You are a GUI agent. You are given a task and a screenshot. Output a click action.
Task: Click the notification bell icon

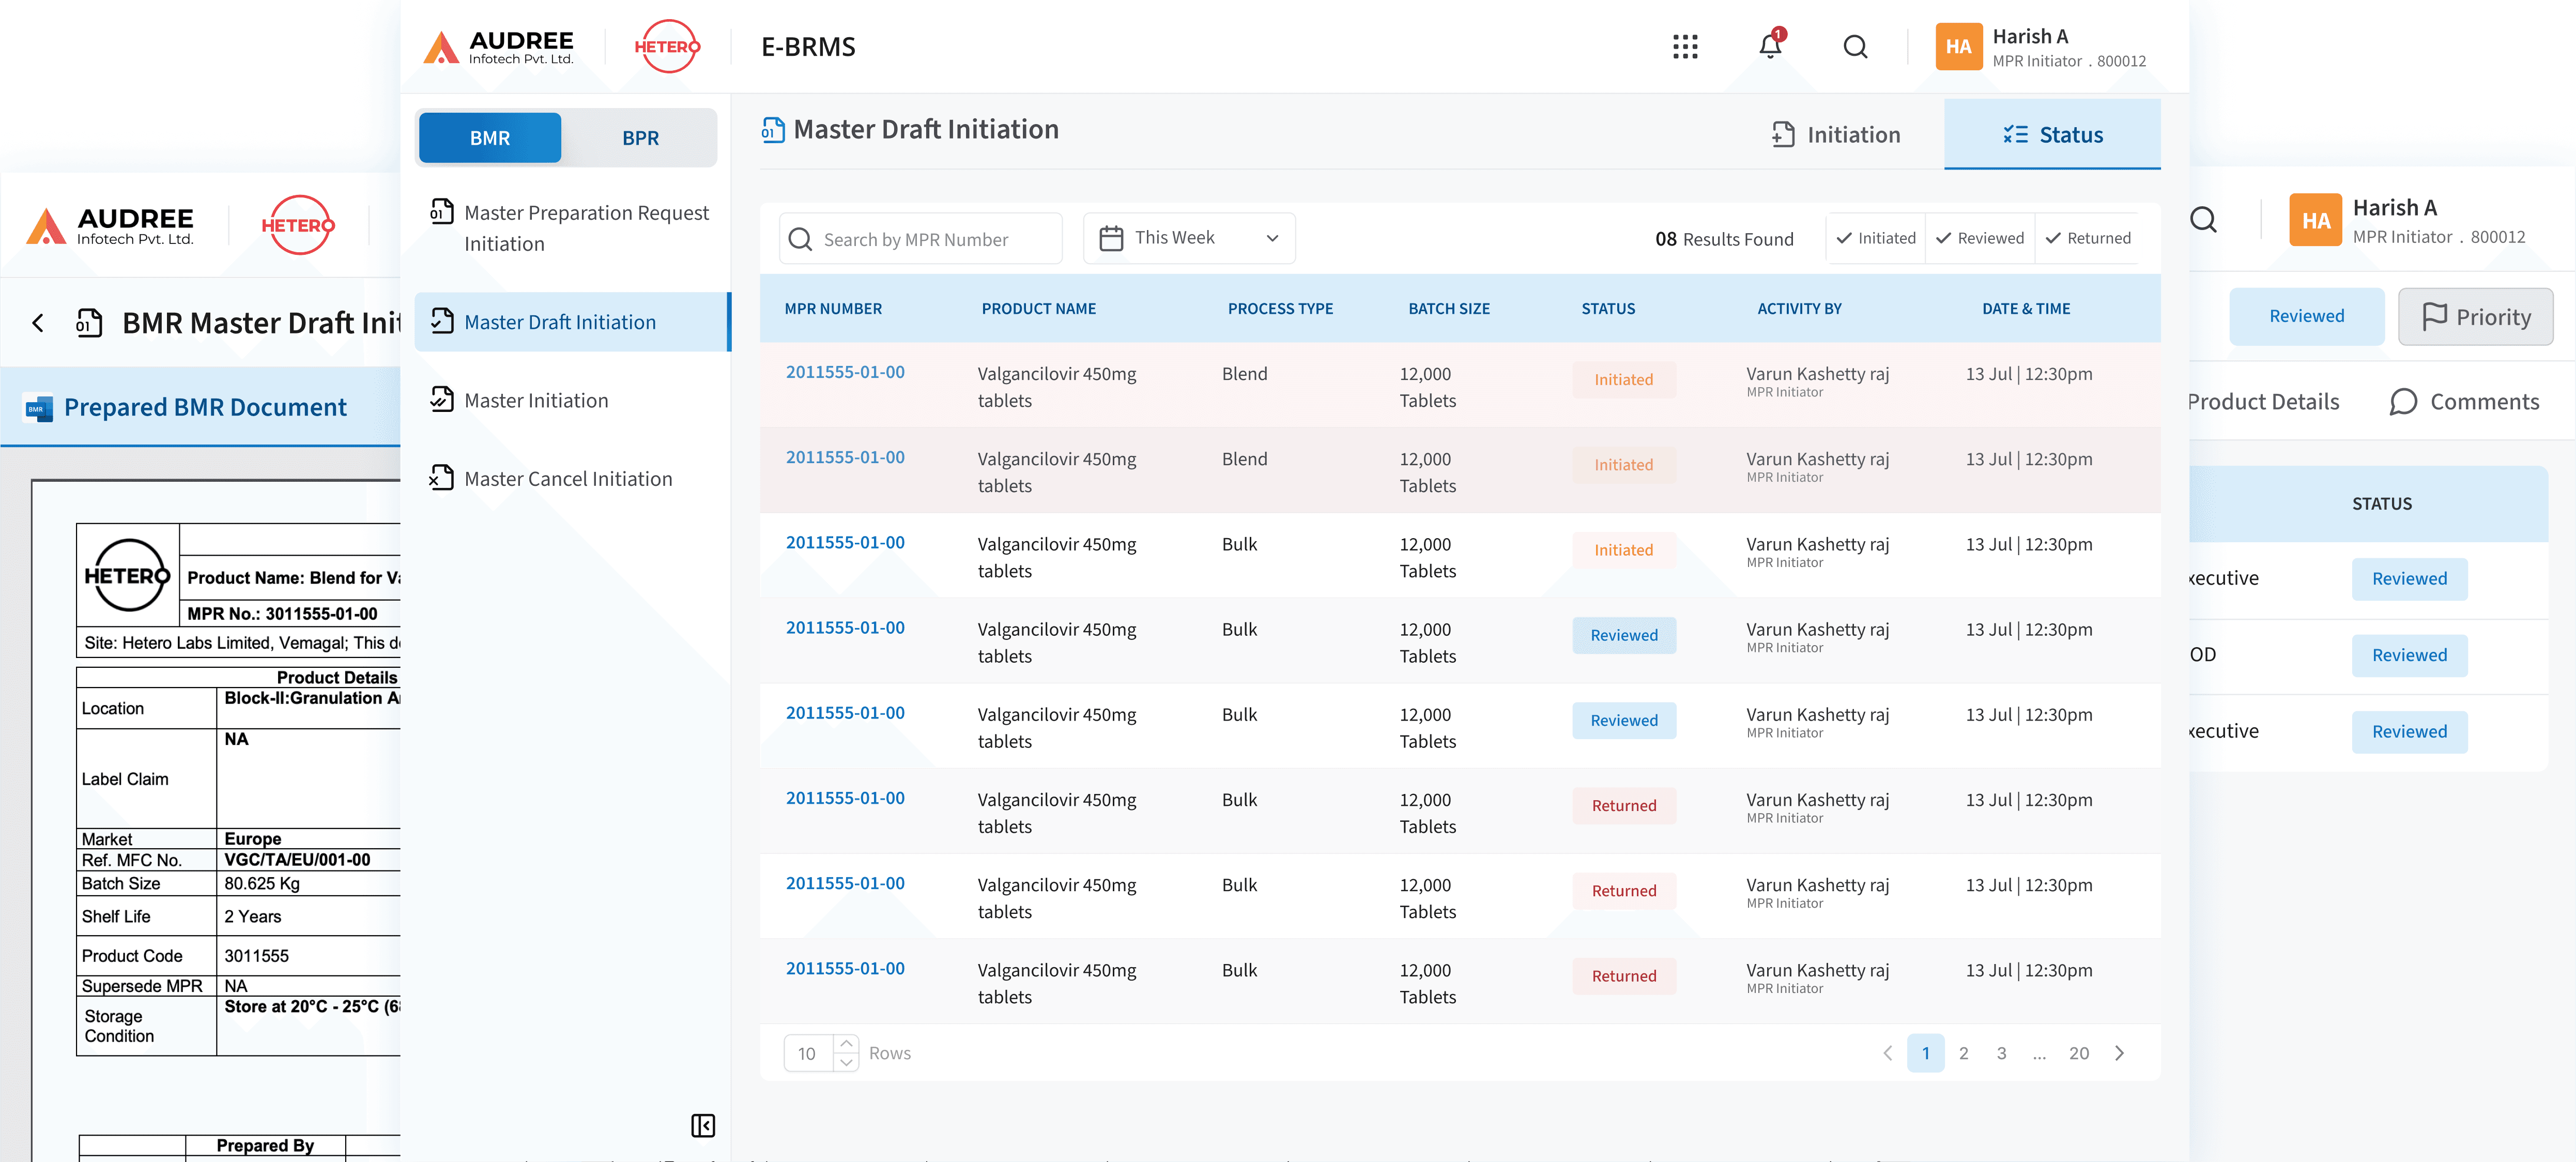1769,47
